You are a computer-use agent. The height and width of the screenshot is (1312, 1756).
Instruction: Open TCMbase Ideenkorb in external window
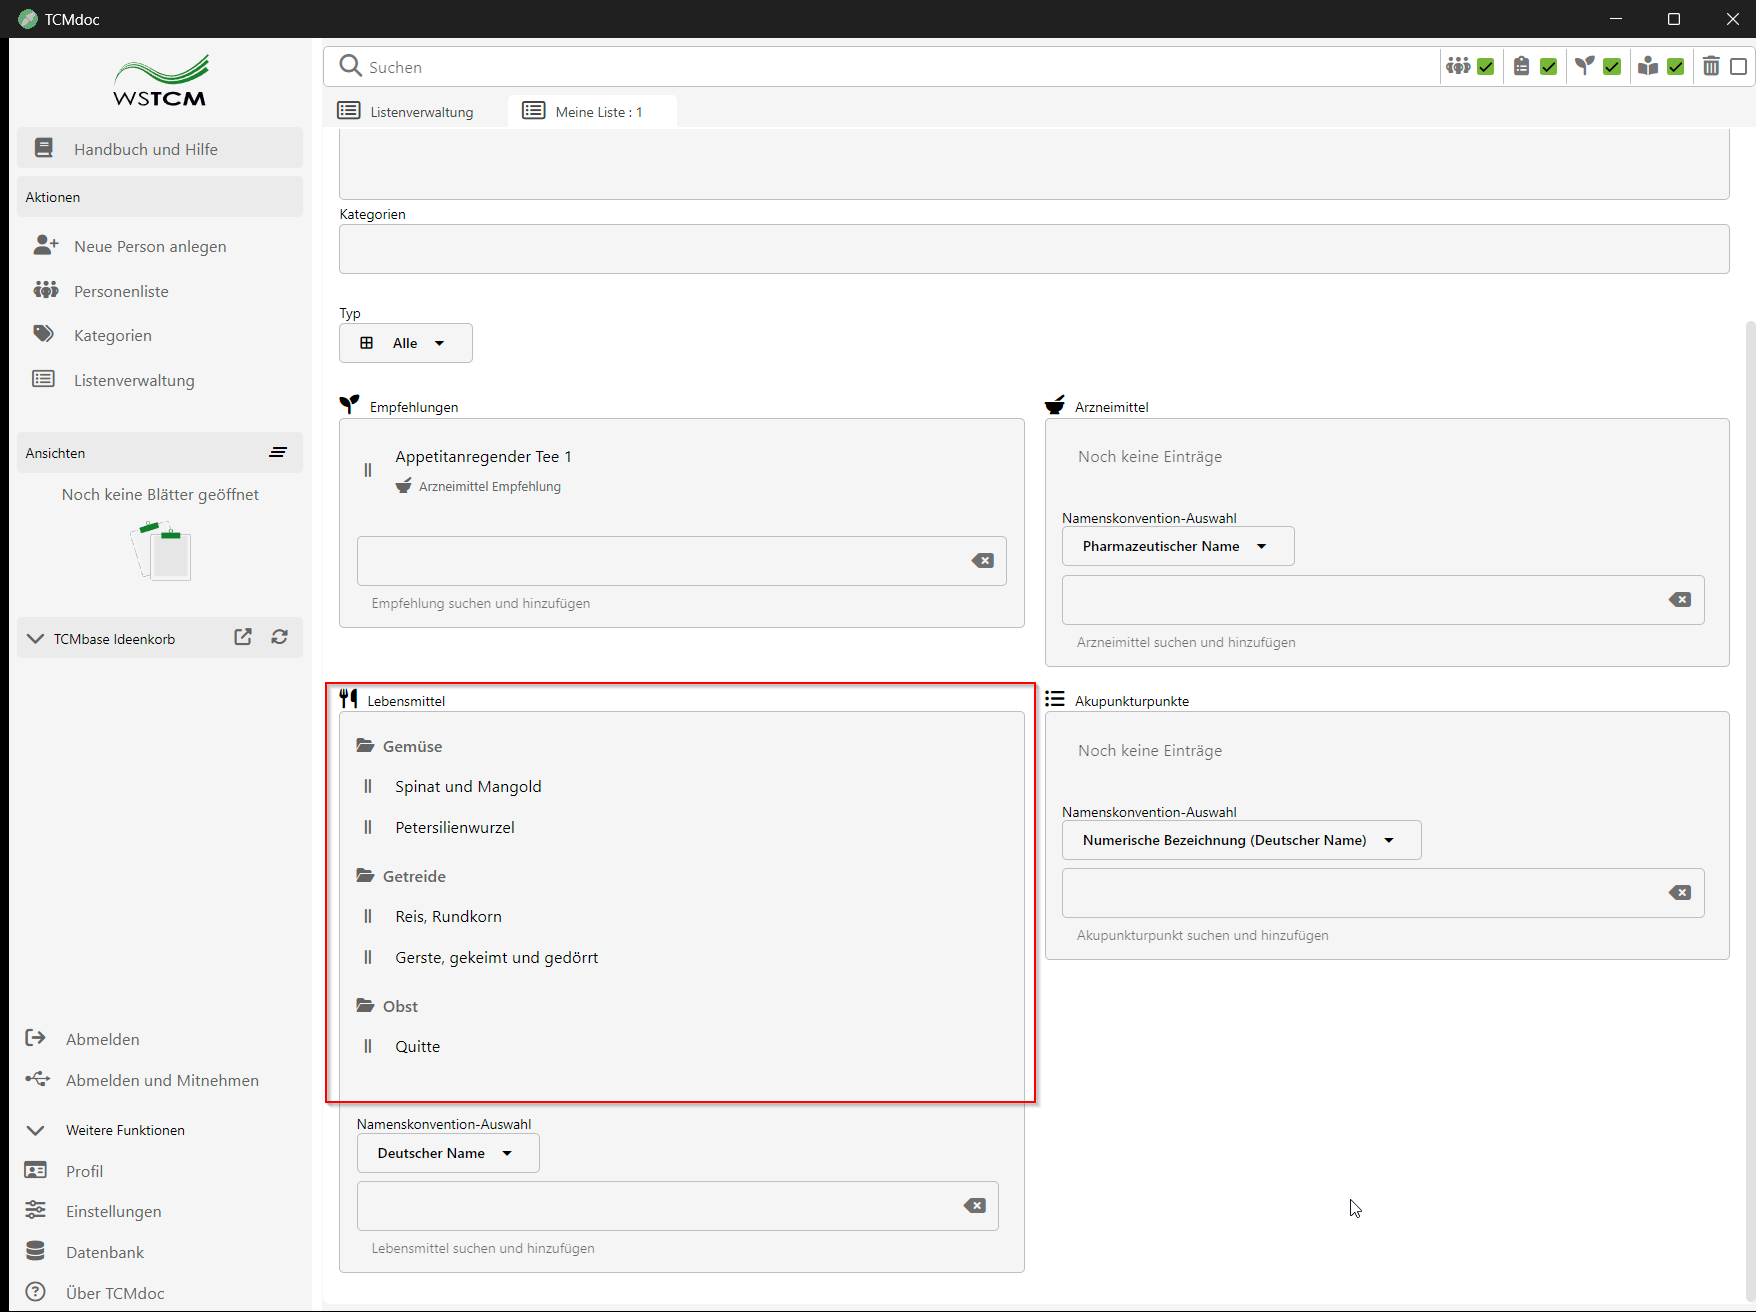coord(243,637)
